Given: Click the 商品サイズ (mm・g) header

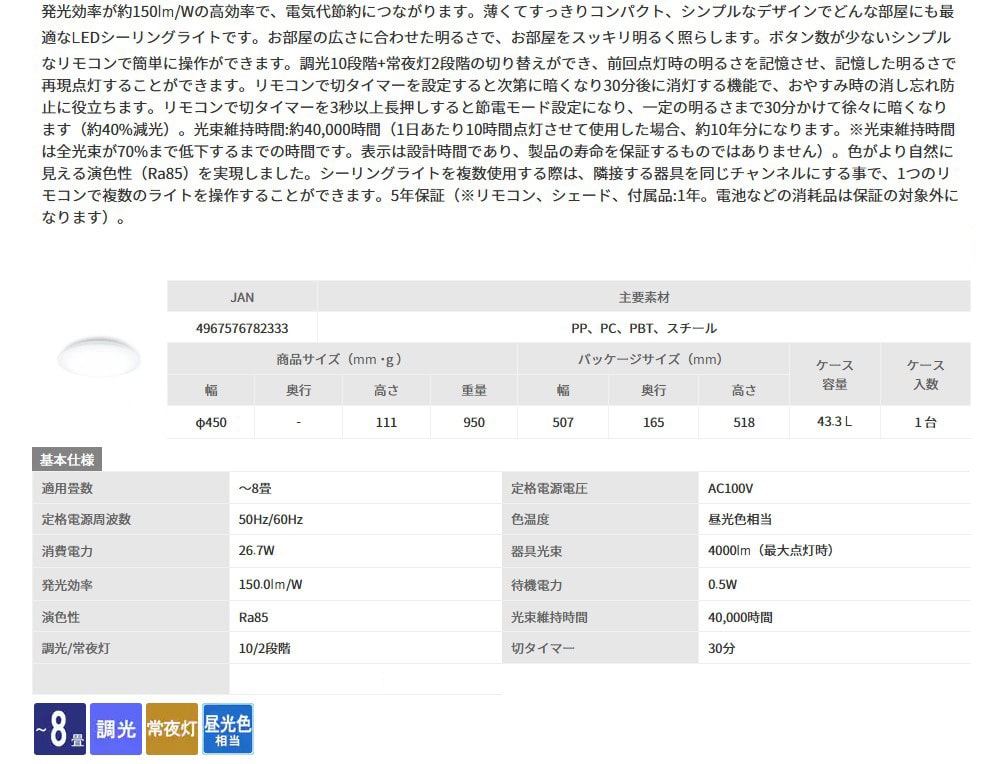Looking at the screenshot, I should click(x=341, y=359).
